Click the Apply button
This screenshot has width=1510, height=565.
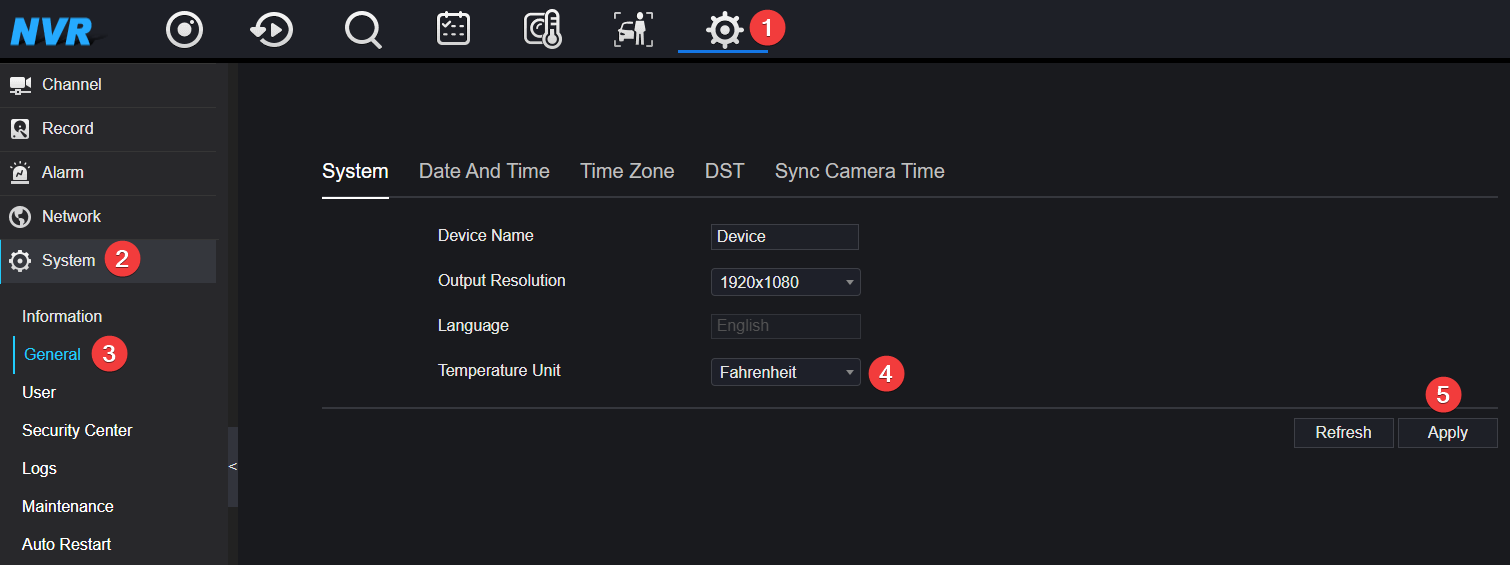point(1447,432)
